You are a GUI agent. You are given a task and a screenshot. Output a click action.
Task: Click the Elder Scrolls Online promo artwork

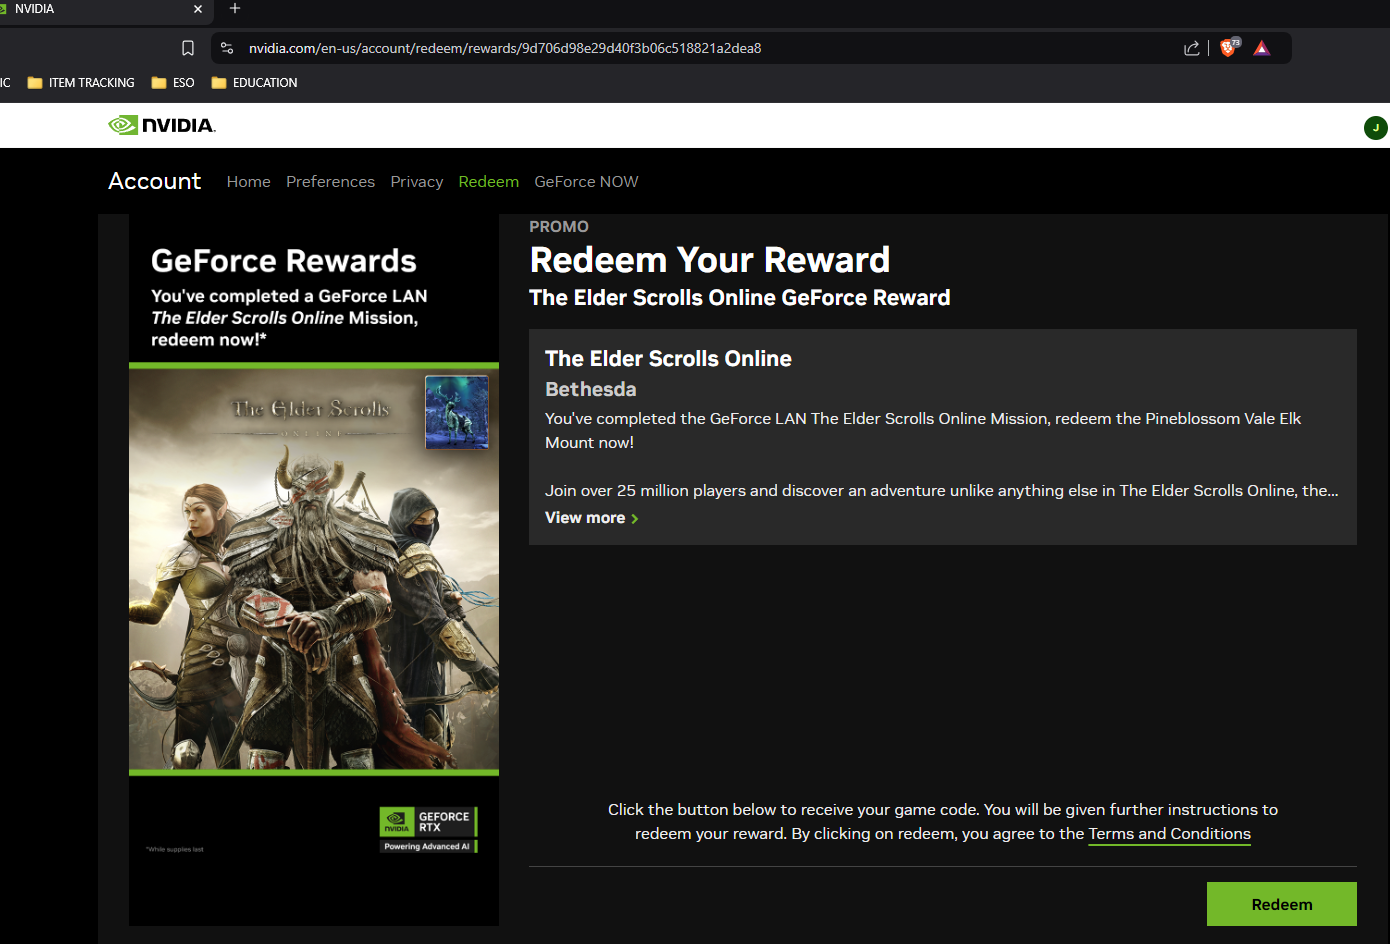pos(314,569)
